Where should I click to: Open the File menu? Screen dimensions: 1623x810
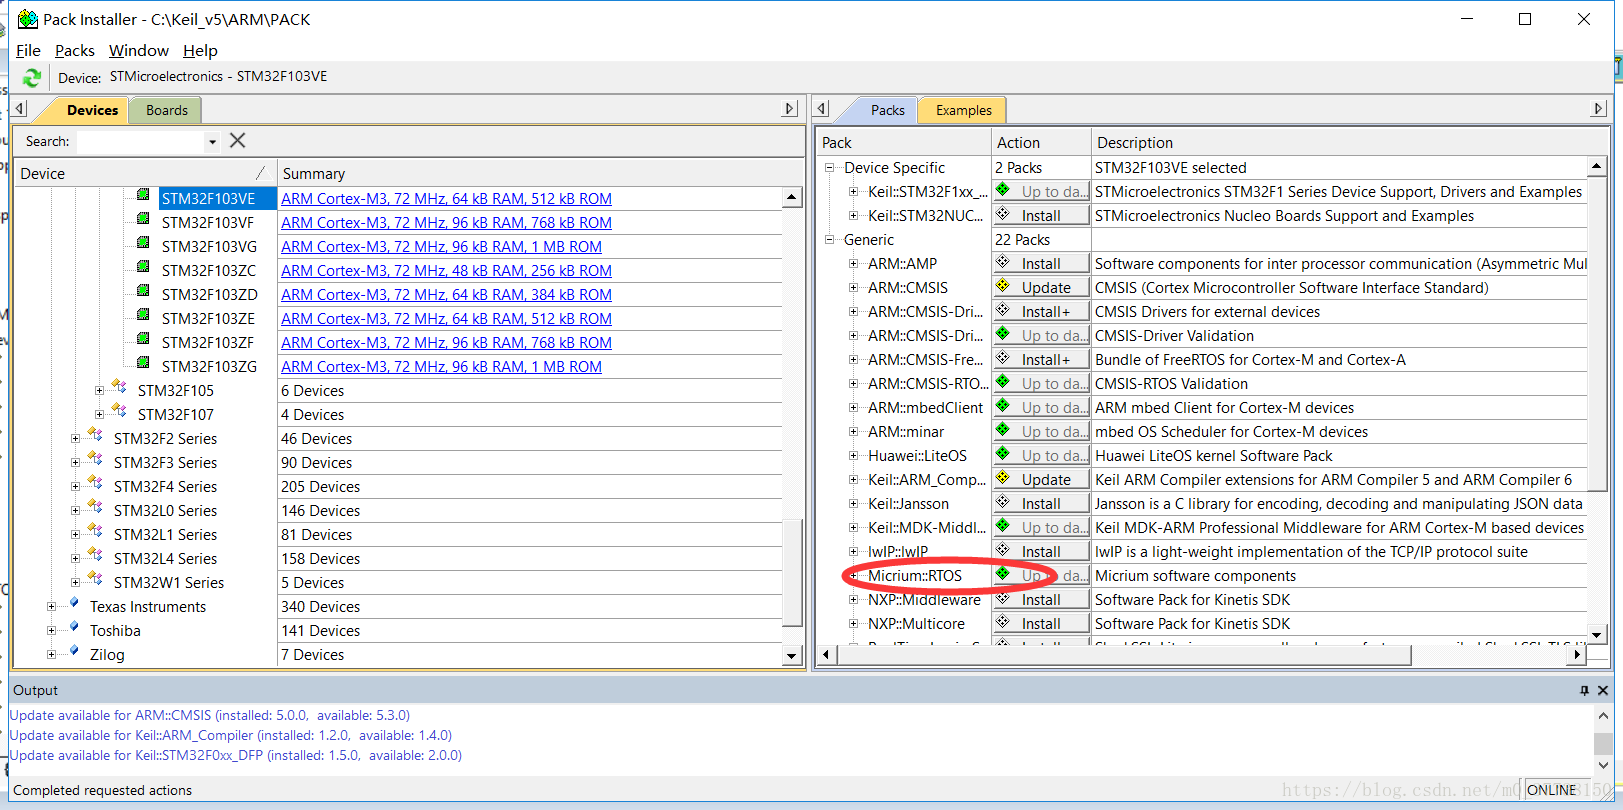(28, 50)
